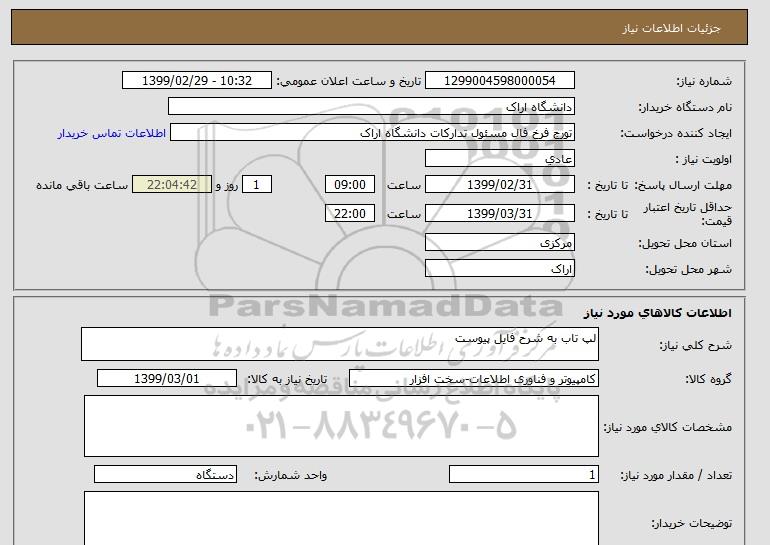Open the buyer contact information link

click(111, 133)
